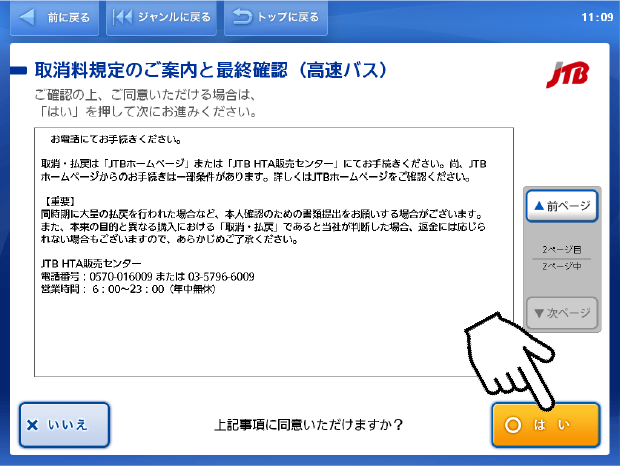Tap the ご確認の上、ご同意いただける場合は instruction
This screenshot has width=621, height=466.
[145, 95]
